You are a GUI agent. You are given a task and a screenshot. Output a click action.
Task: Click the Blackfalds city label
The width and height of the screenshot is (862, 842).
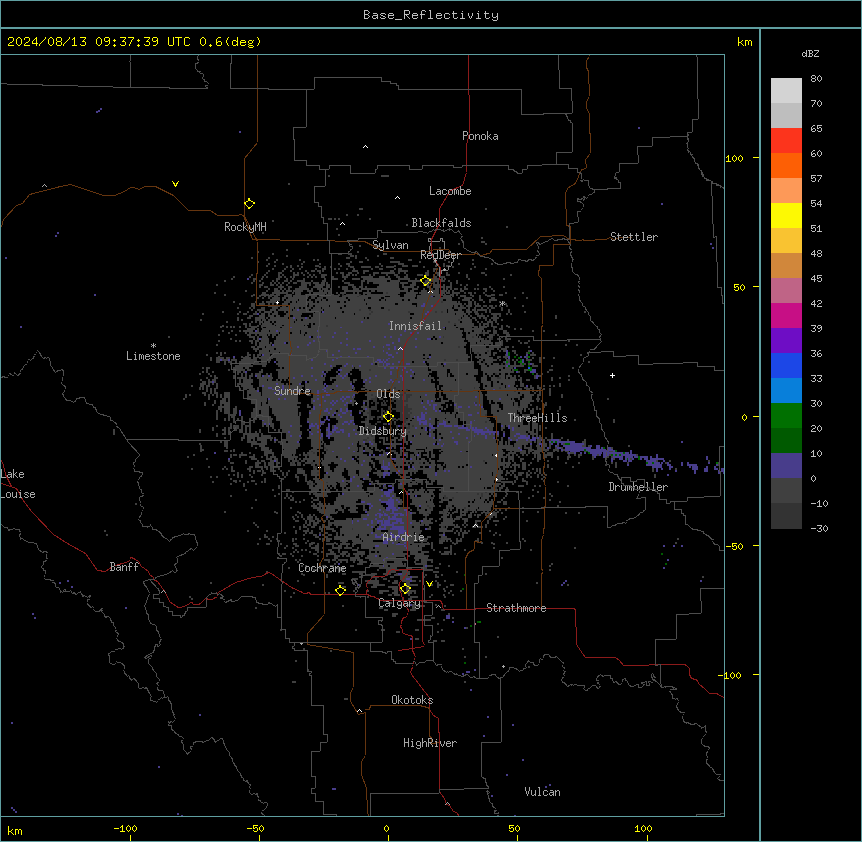click(441, 223)
